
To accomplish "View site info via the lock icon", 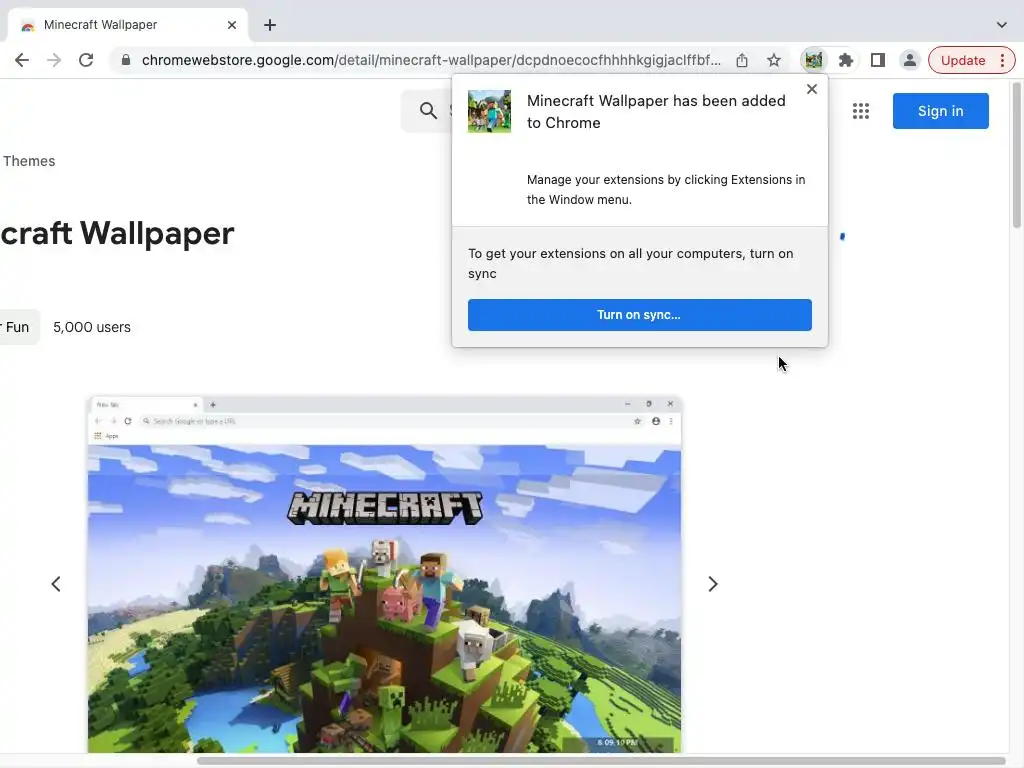I will pyautogui.click(x=126, y=60).
